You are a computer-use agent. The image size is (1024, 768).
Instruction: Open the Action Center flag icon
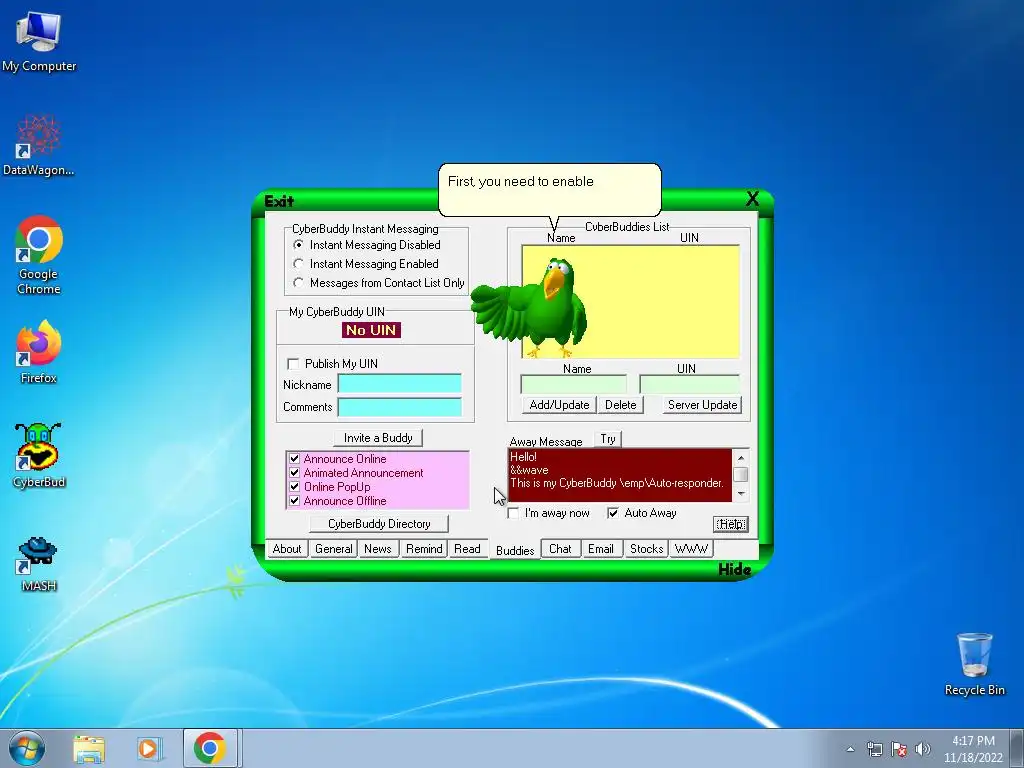coord(899,749)
